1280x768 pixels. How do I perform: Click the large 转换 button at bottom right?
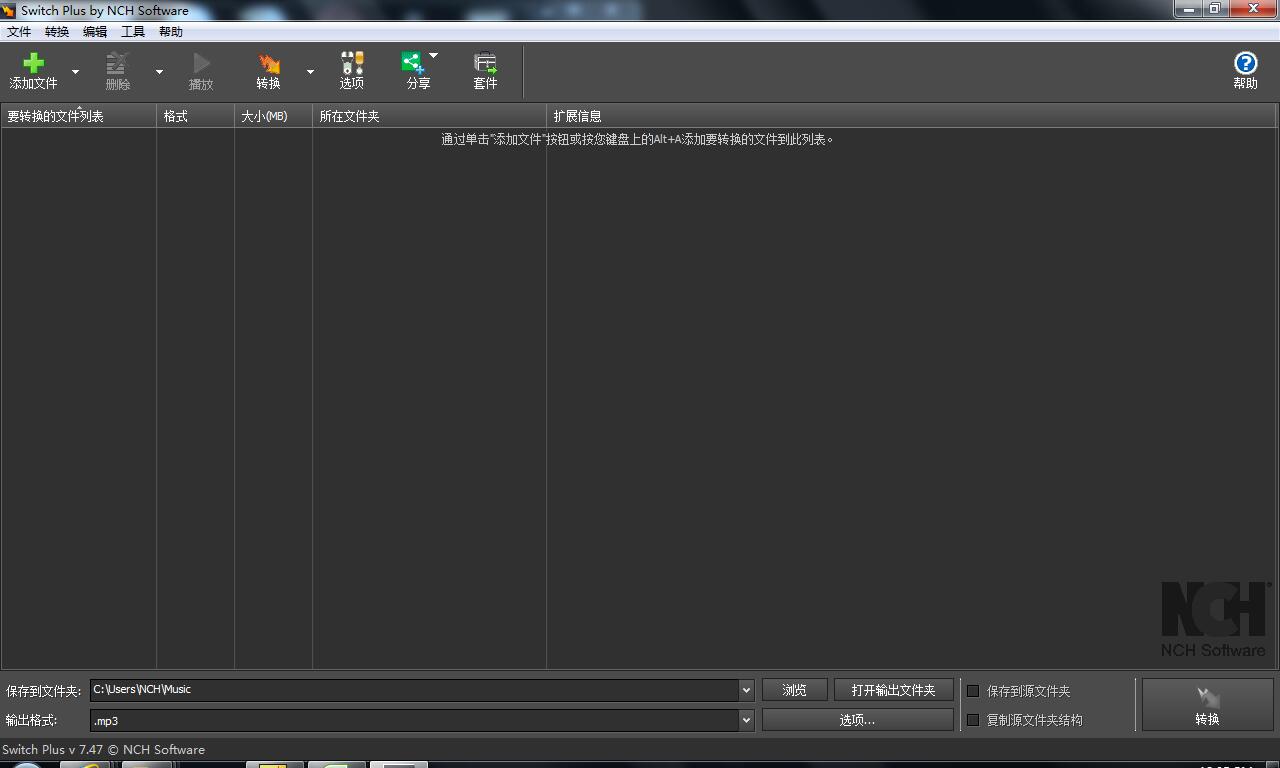(1207, 705)
